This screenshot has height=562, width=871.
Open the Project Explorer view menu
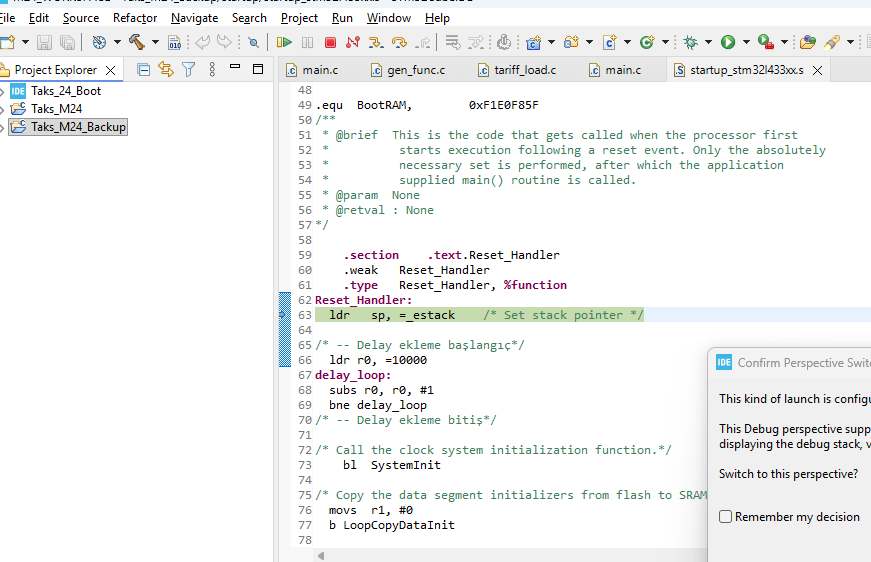click(212, 70)
